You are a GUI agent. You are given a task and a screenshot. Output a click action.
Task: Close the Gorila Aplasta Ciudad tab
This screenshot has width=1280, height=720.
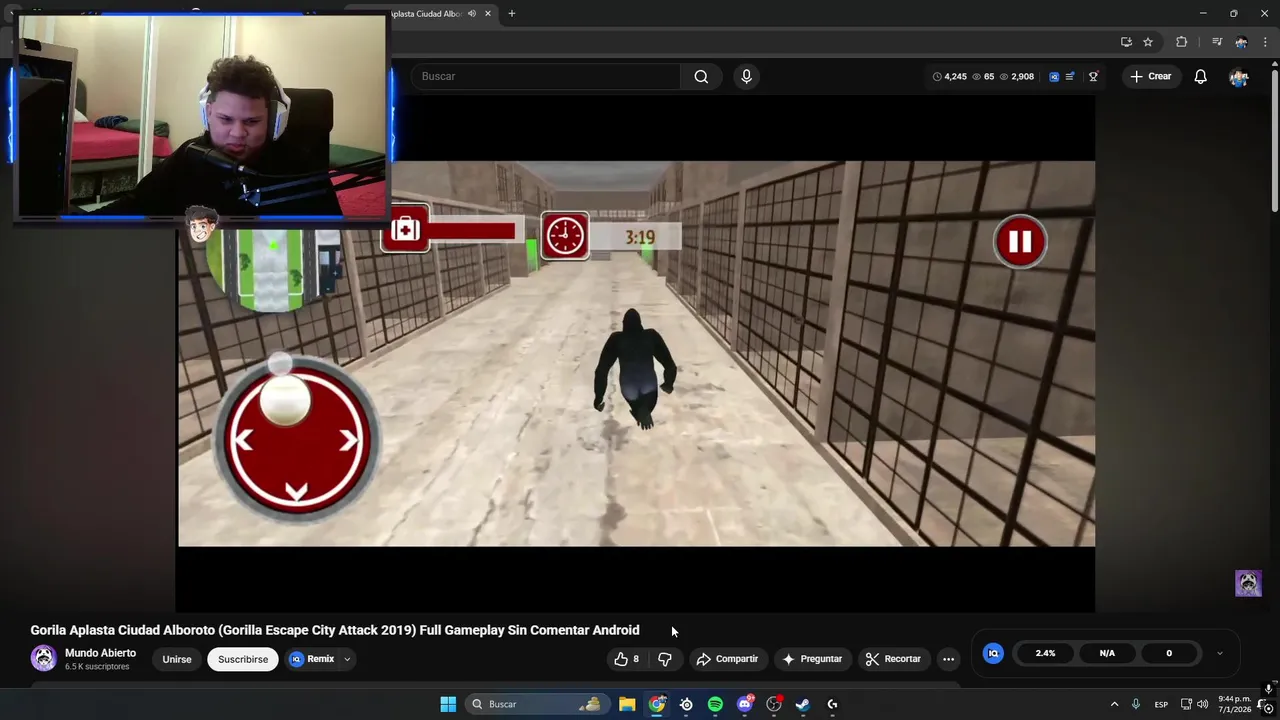tap(488, 13)
